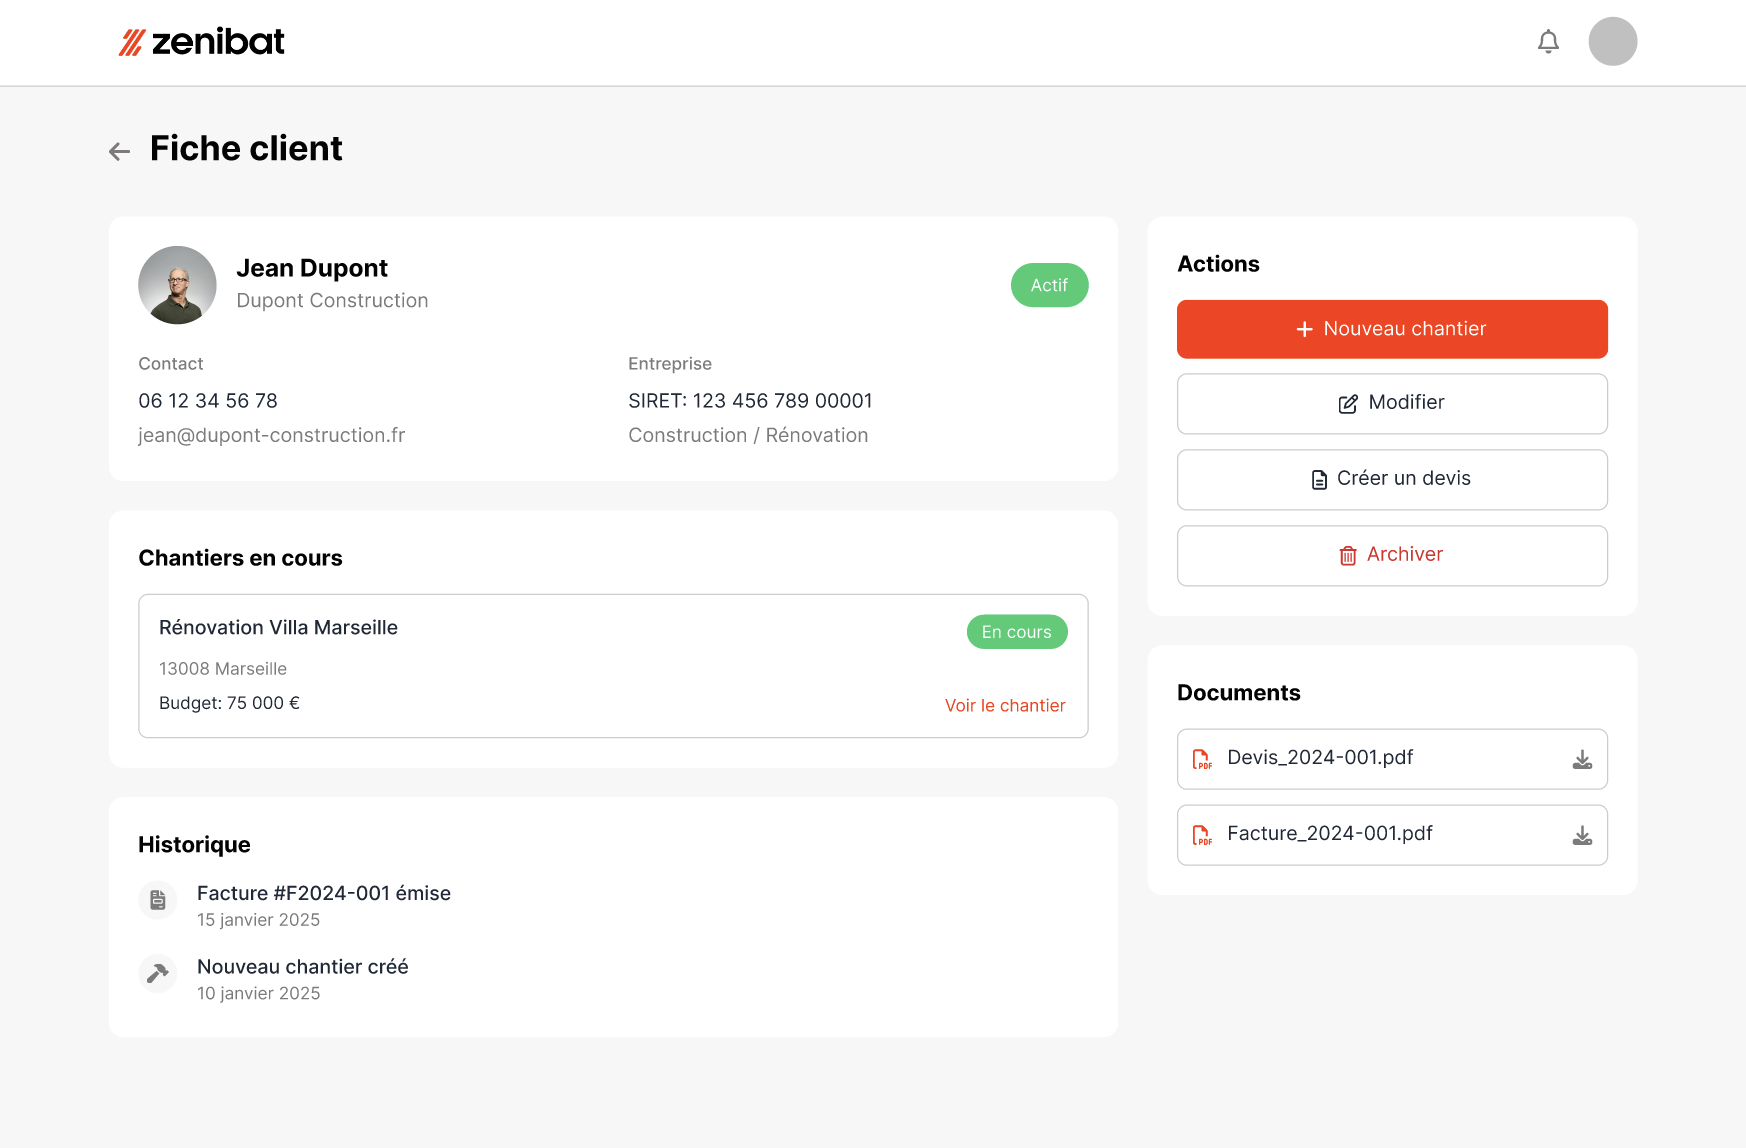The width and height of the screenshot is (1746, 1148).
Task: Click the Historique heading
Action: pyautogui.click(x=194, y=845)
